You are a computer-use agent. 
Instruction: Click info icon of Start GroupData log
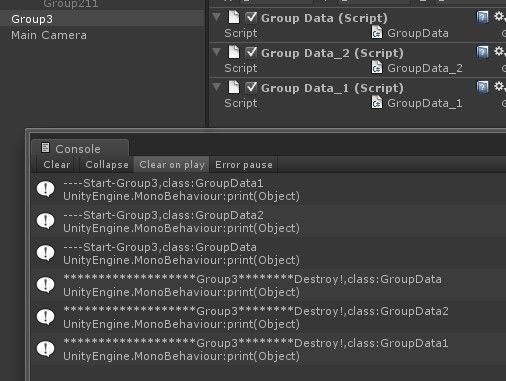45,253
